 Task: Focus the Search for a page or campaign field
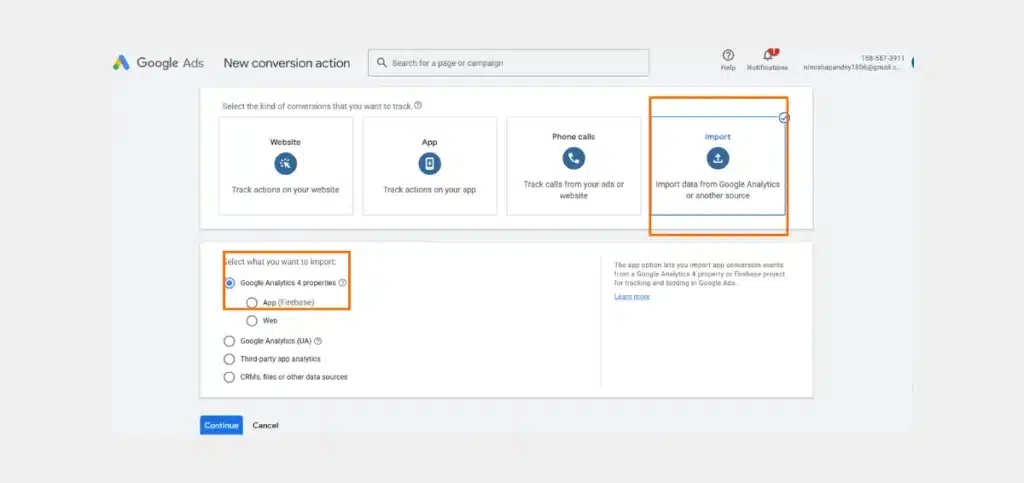pyautogui.click(x=508, y=63)
